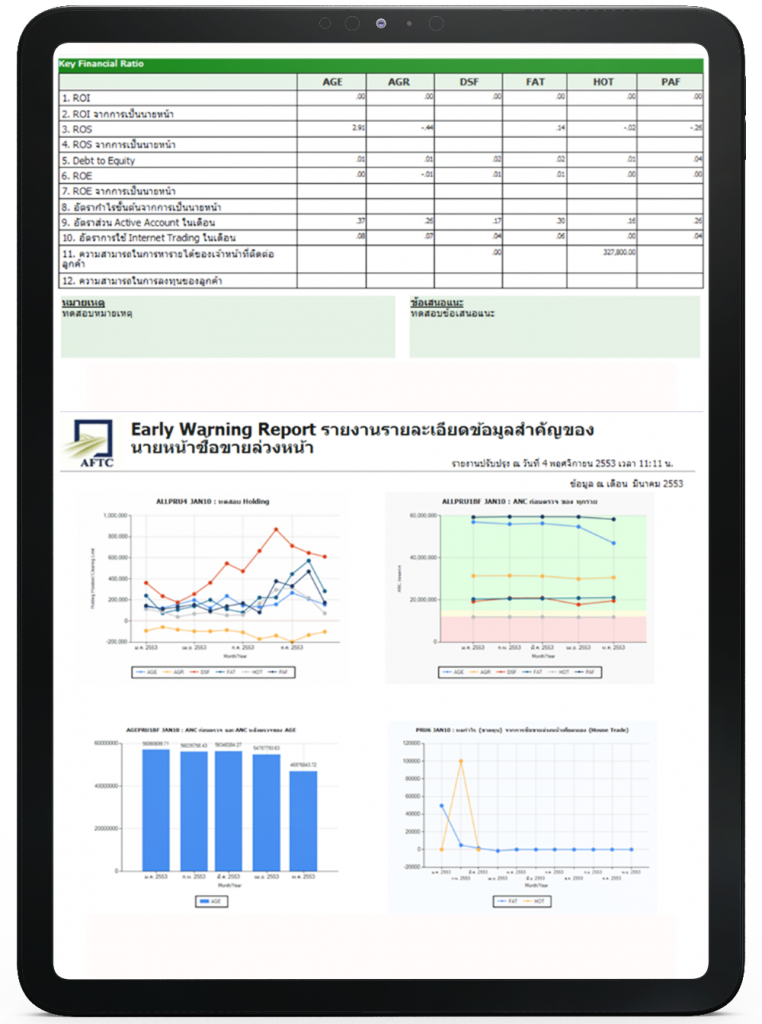Select the AGE column header
Viewport: 762px width, 1024px height.
pos(332,82)
